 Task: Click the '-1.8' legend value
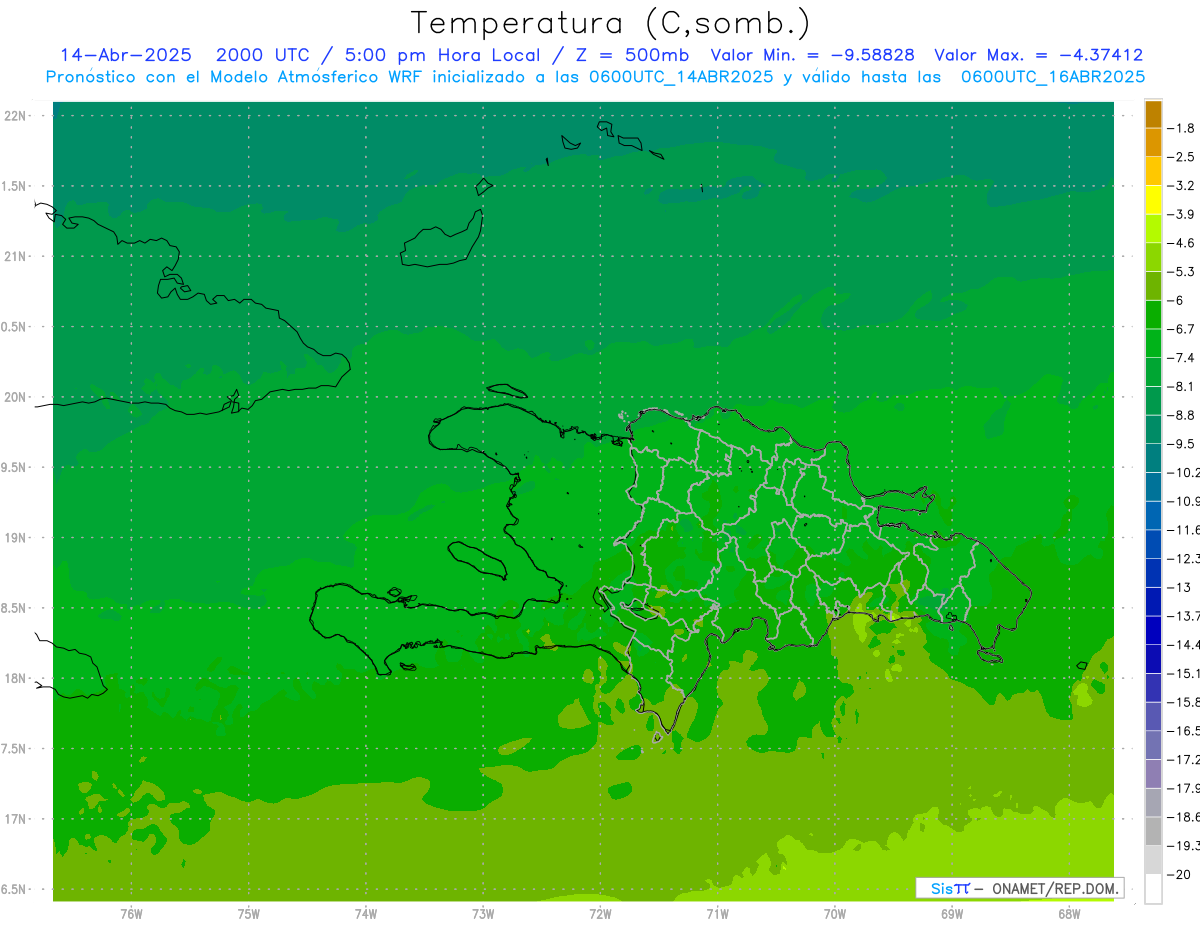pos(1181,128)
